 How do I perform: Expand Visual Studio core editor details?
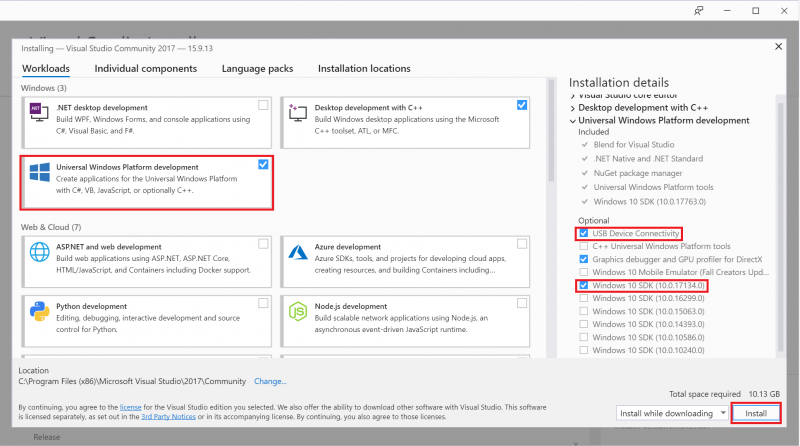point(572,96)
